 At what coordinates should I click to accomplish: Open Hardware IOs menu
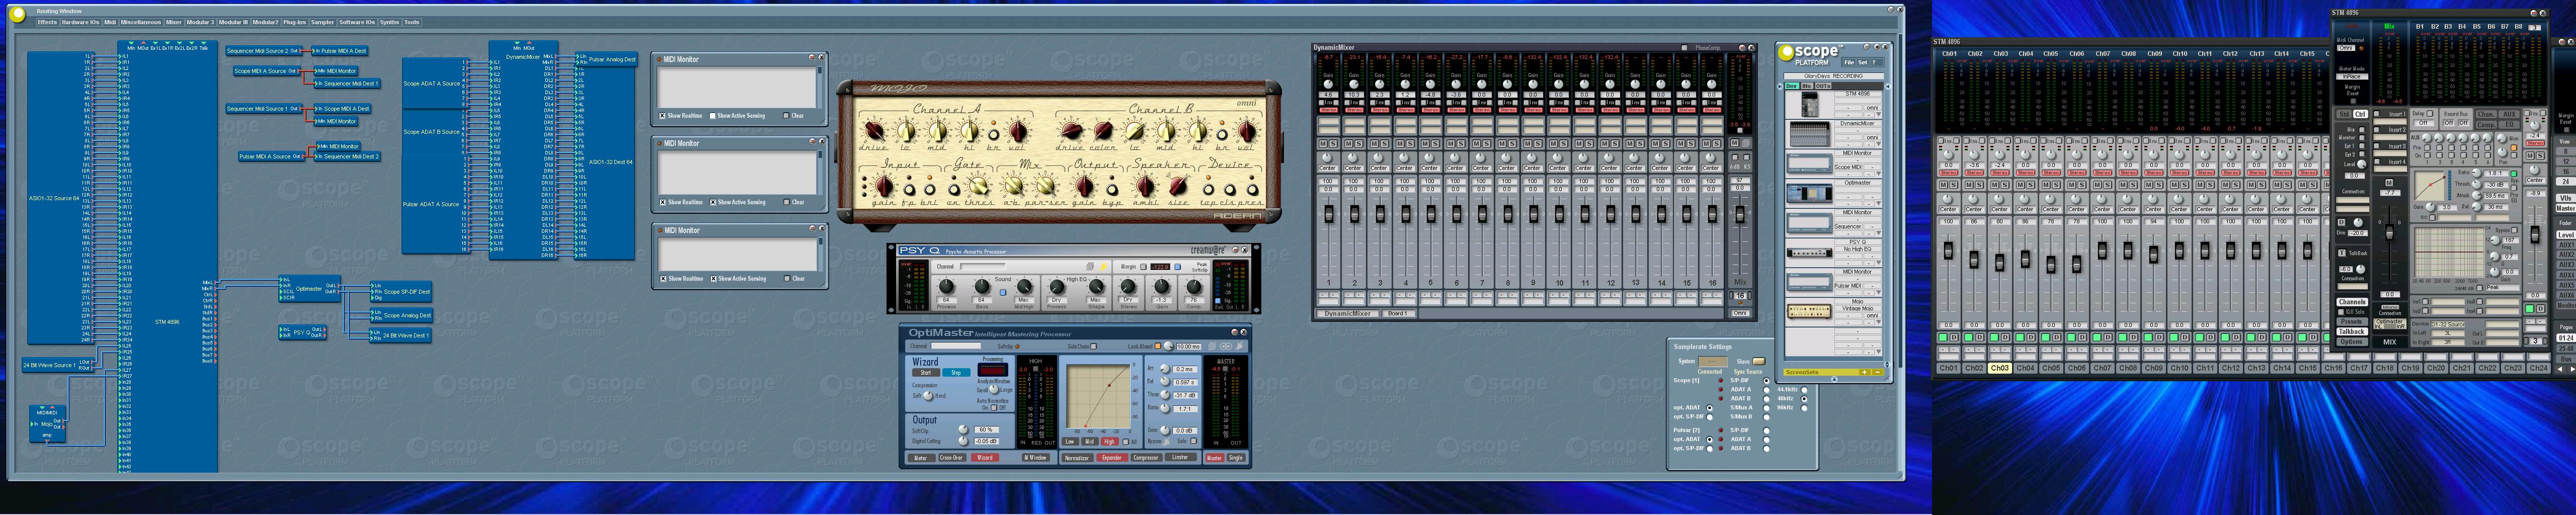80,22
